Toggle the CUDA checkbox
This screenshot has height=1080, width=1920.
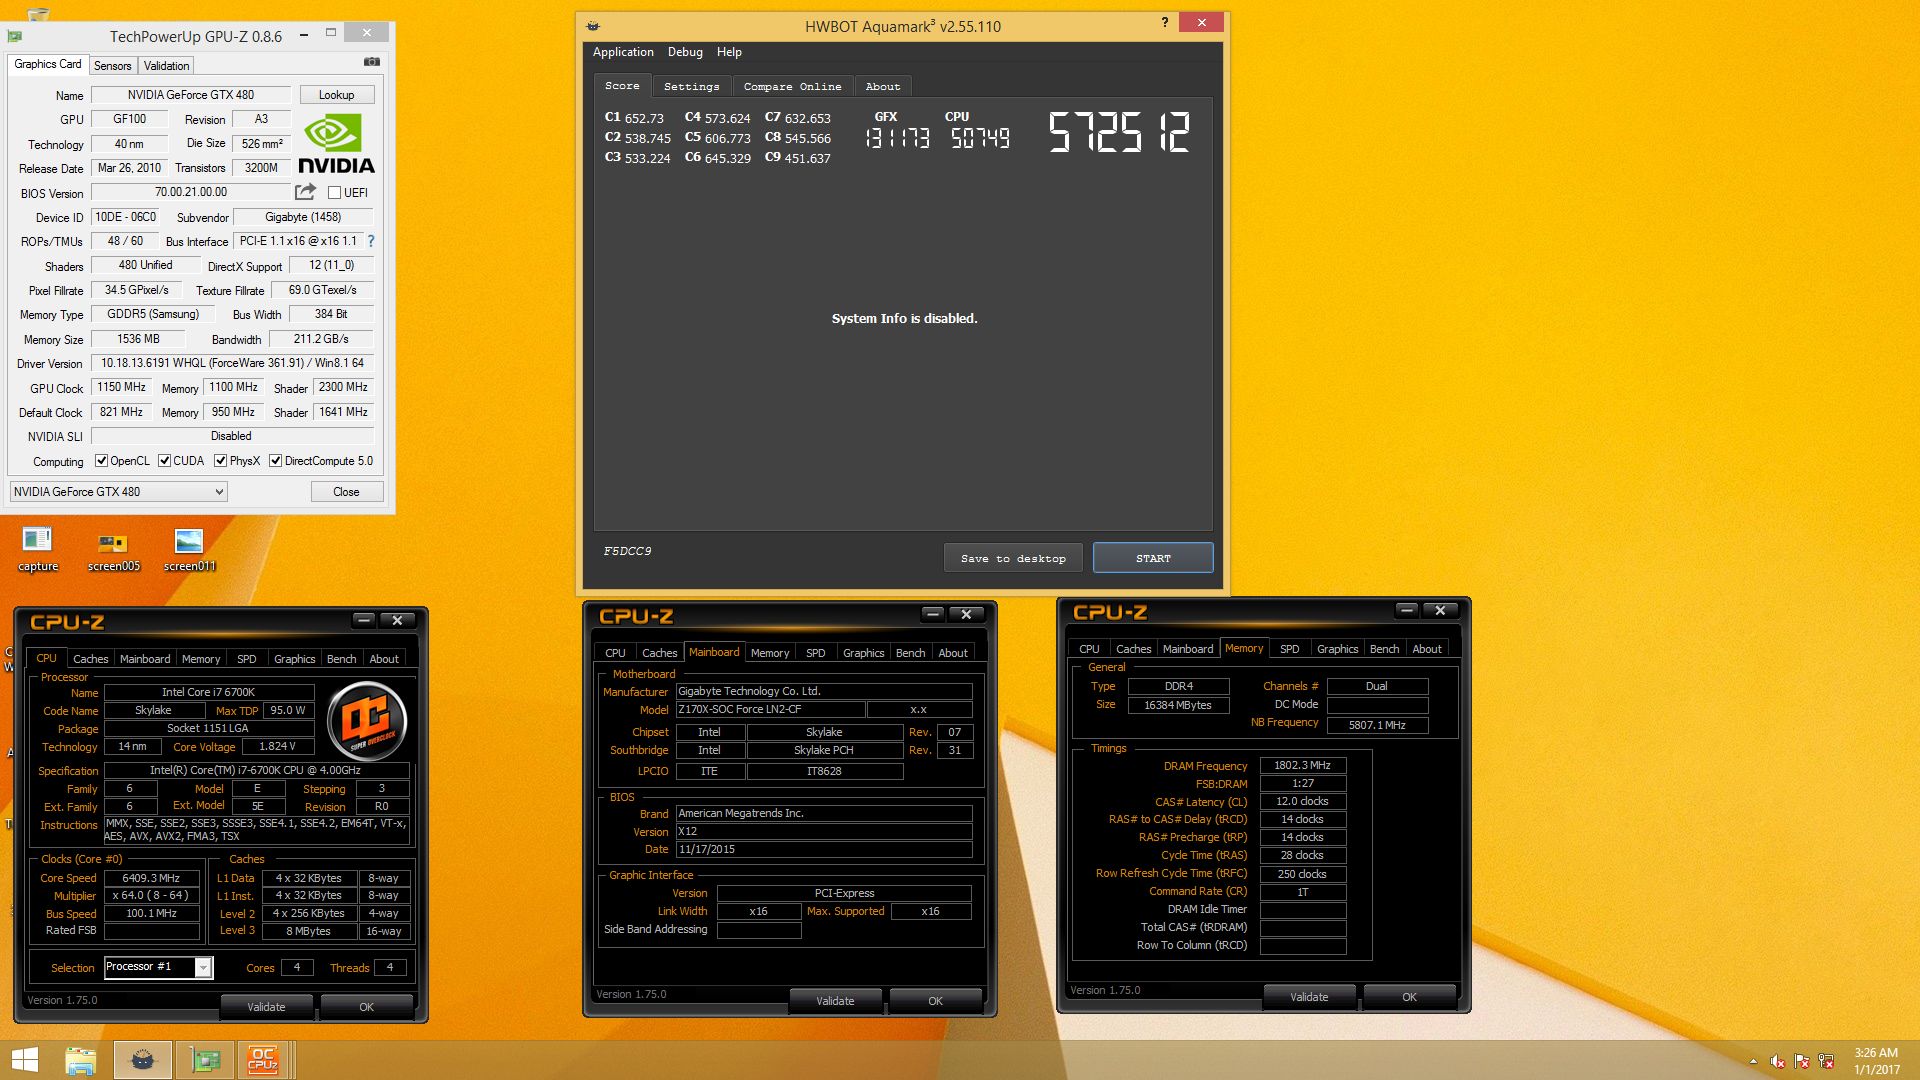tap(164, 461)
